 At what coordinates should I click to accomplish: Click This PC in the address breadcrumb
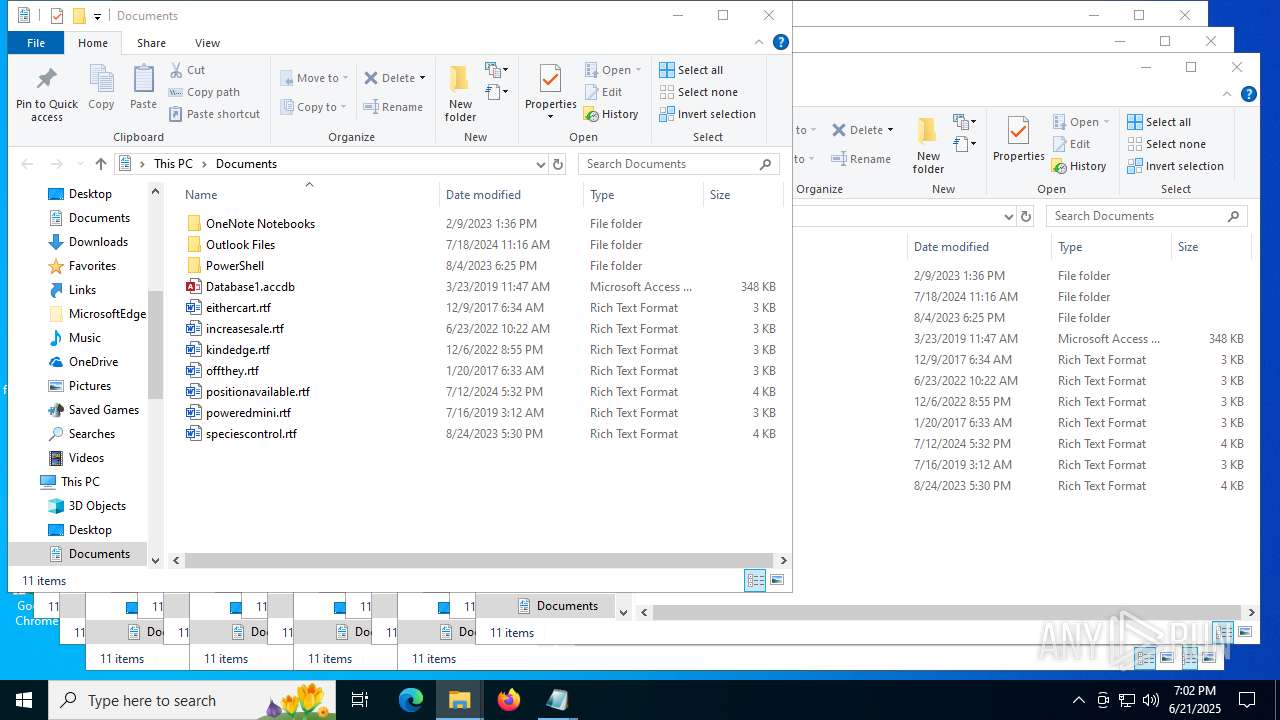coord(173,164)
